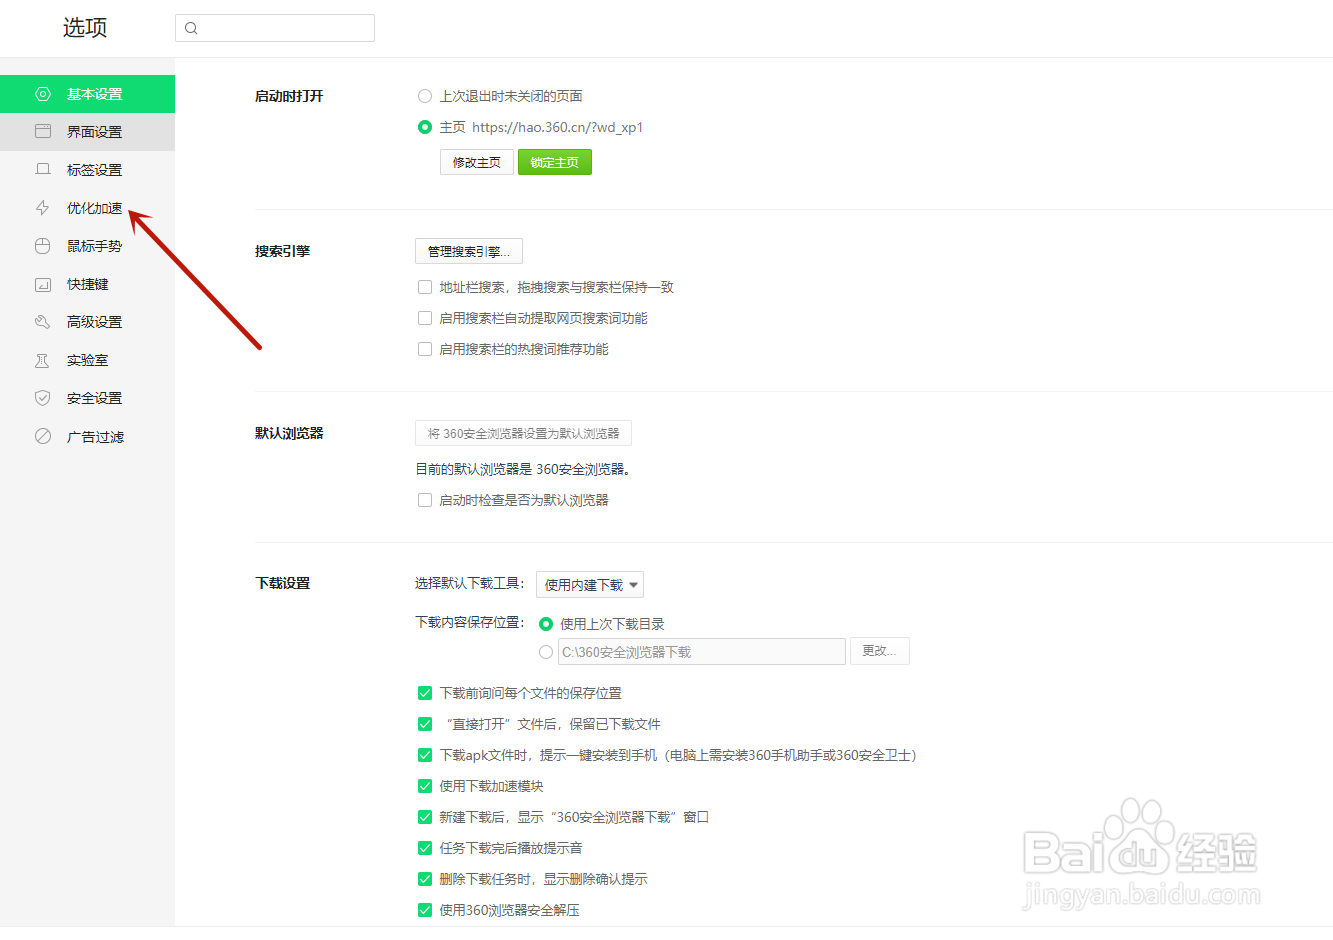The image size is (1333, 940).
Task: Select 主页 startup radio option
Action: point(425,127)
